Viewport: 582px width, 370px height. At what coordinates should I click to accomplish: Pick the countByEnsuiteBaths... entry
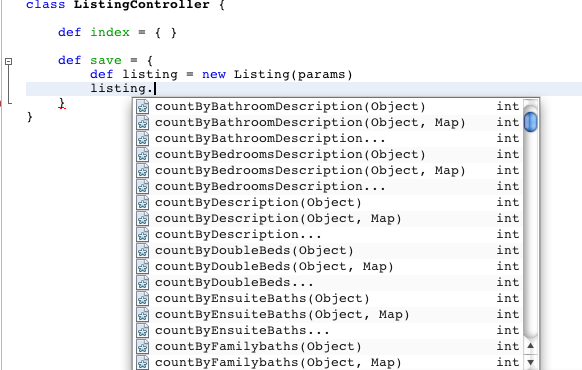(x=328, y=330)
